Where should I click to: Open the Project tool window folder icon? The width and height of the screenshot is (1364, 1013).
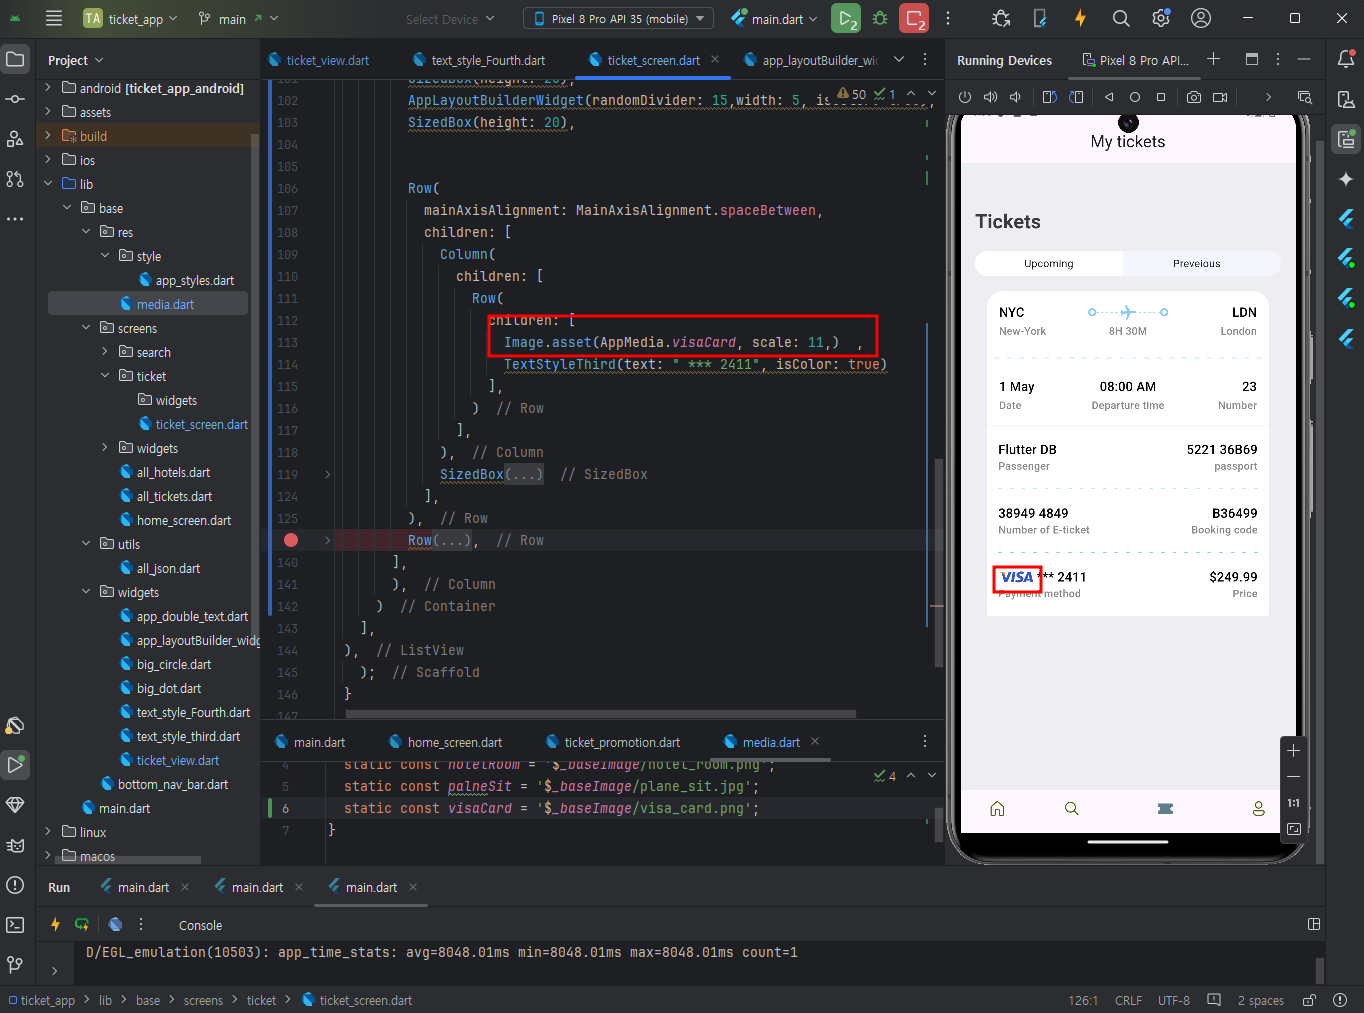tap(15, 60)
